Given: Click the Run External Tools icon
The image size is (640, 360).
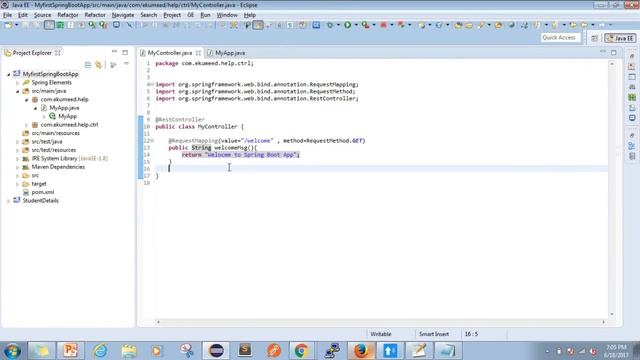Looking at the screenshot, I should pos(365,25).
